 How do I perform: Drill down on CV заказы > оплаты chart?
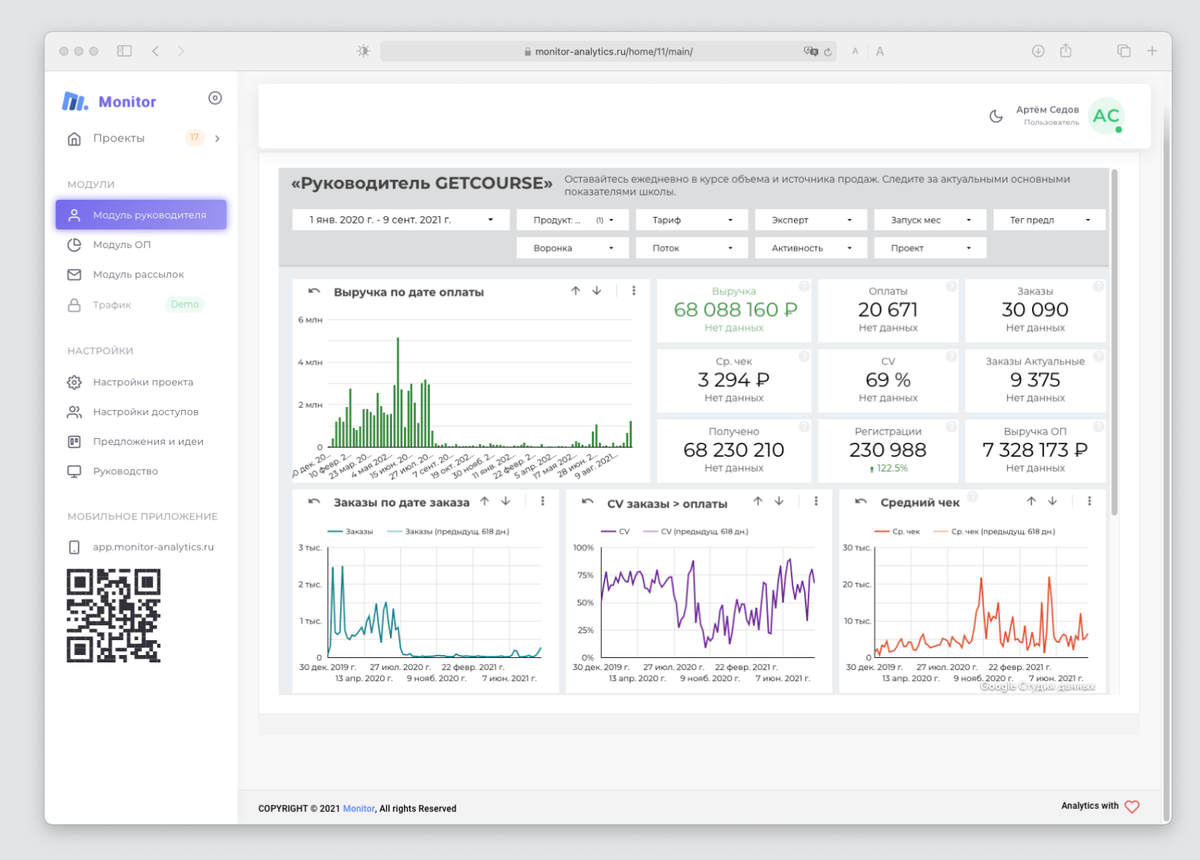pyautogui.click(x=779, y=502)
